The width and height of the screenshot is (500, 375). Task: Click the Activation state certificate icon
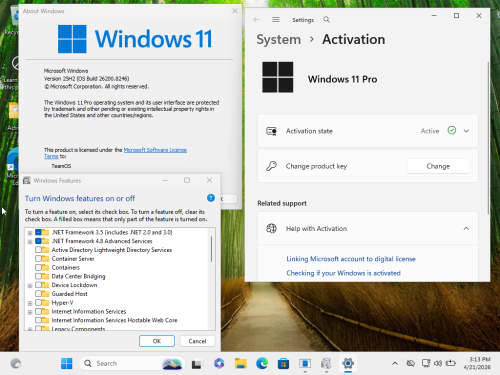(271, 131)
